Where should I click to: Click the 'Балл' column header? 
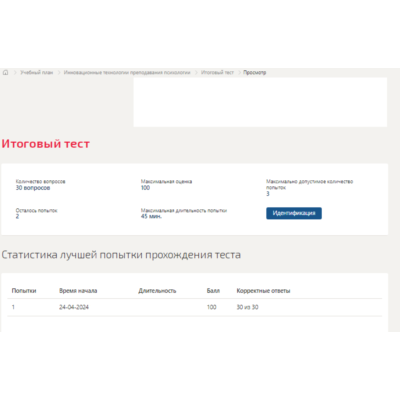pyautogui.click(x=213, y=291)
